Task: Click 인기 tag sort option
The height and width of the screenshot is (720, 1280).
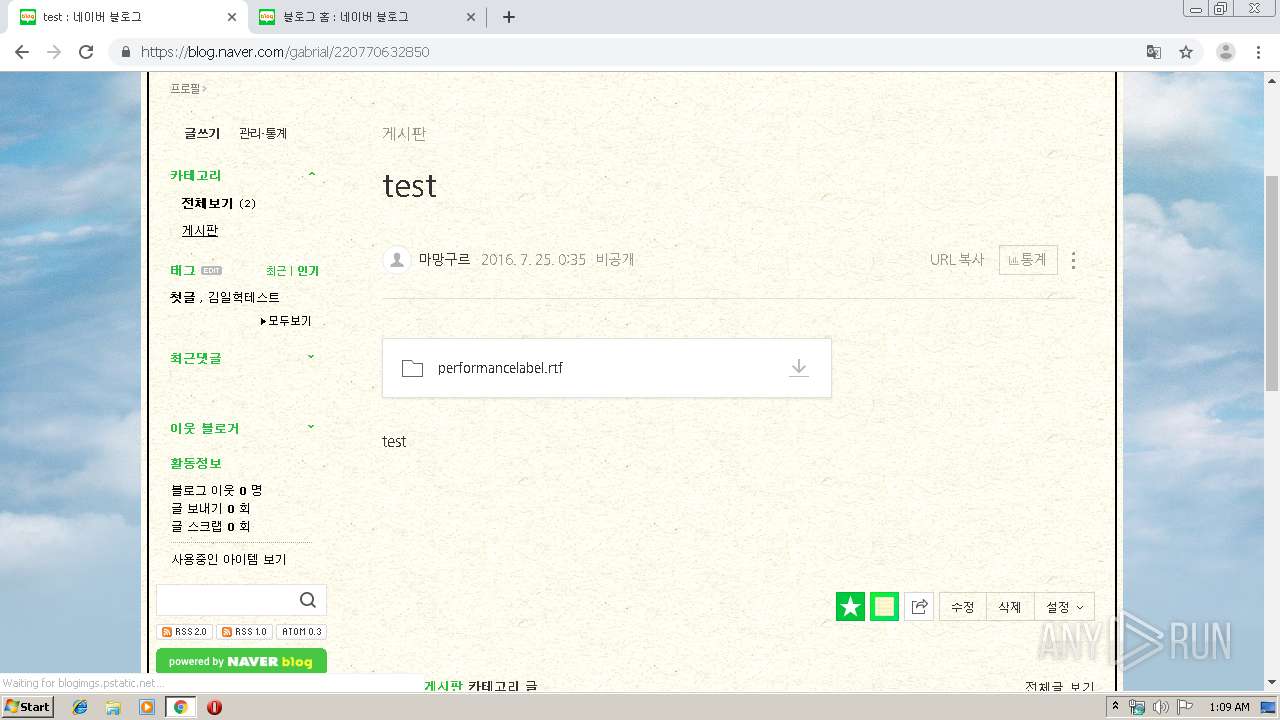Action: [308, 271]
